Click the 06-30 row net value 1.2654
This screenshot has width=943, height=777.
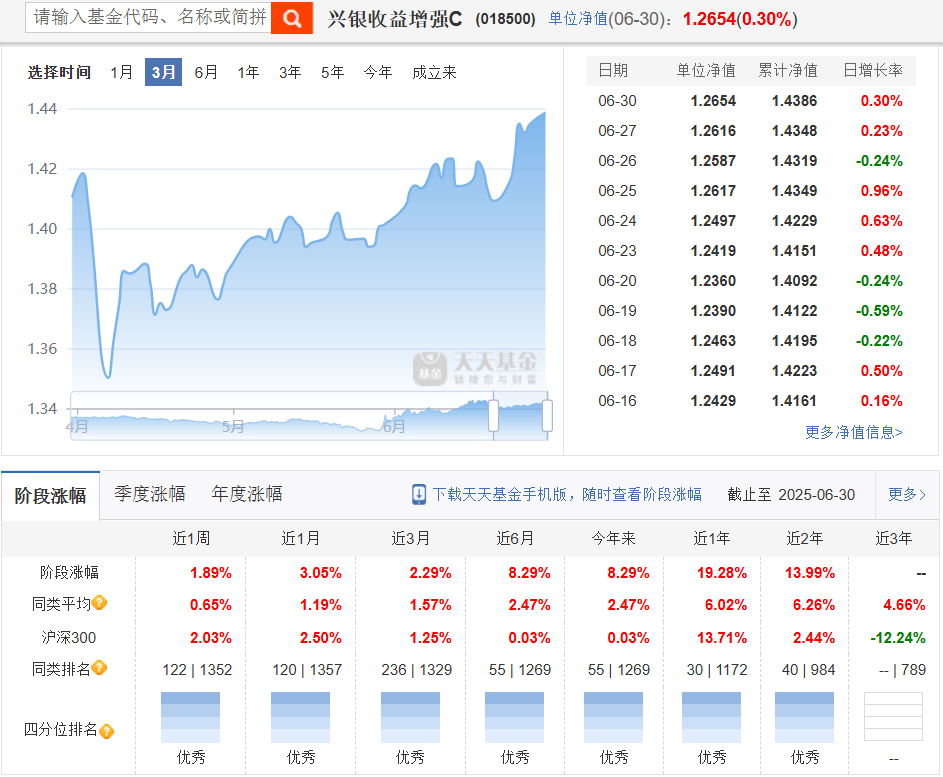[x=713, y=101]
